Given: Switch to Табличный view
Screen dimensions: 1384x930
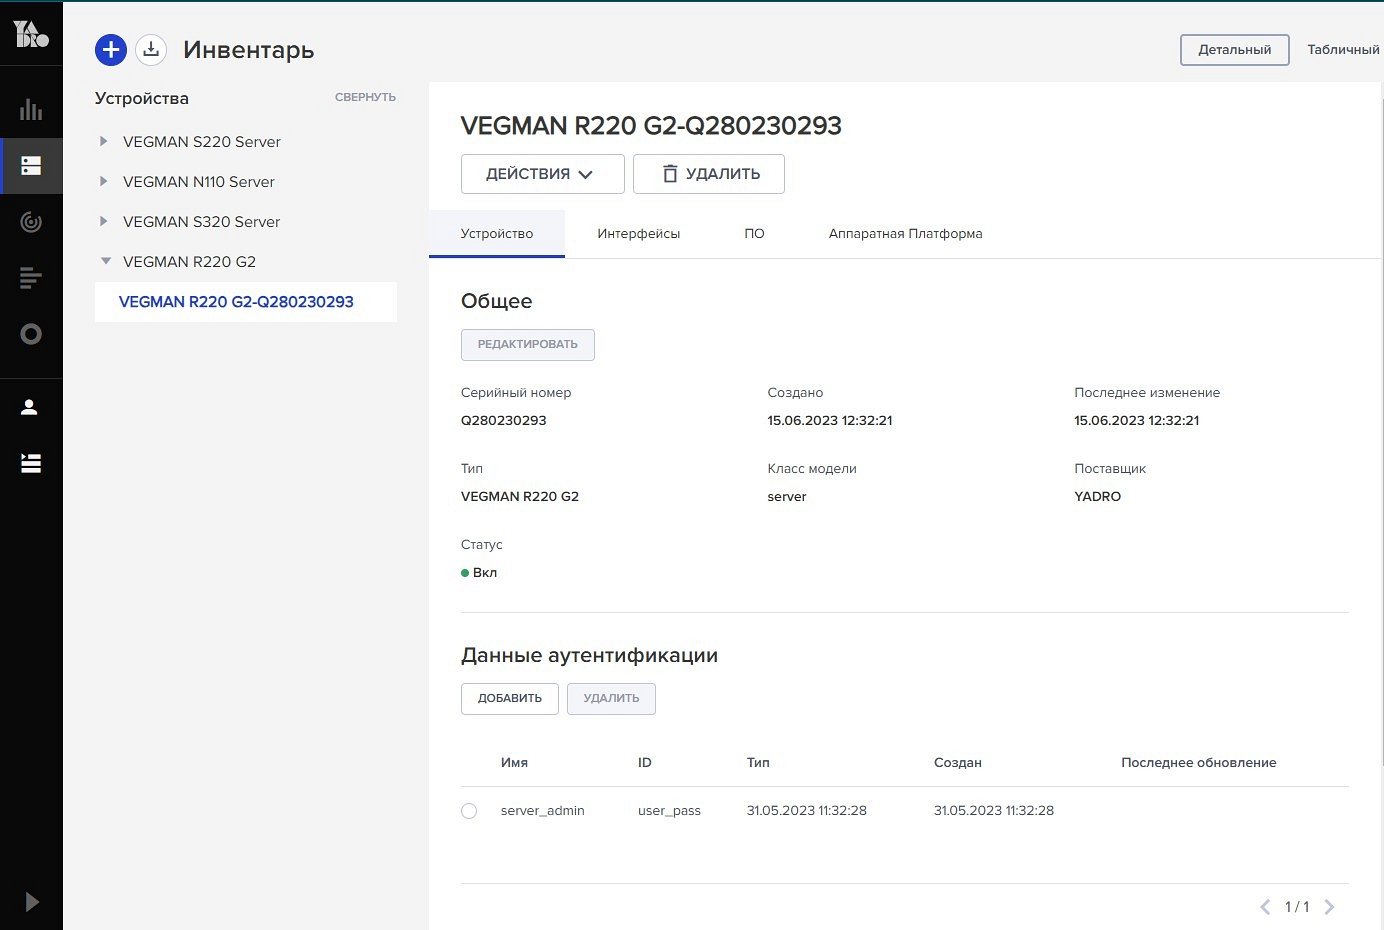Looking at the screenshot, I should click(1343, 50).
